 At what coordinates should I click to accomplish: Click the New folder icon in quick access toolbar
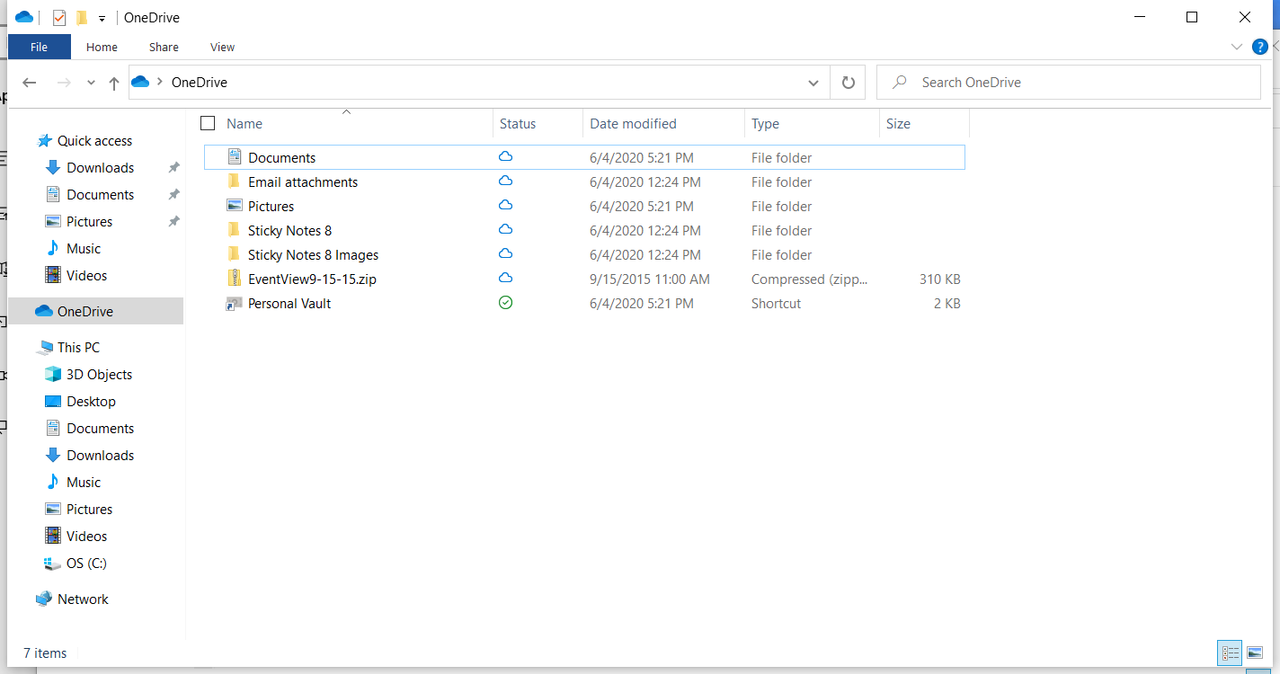(82, 18)
